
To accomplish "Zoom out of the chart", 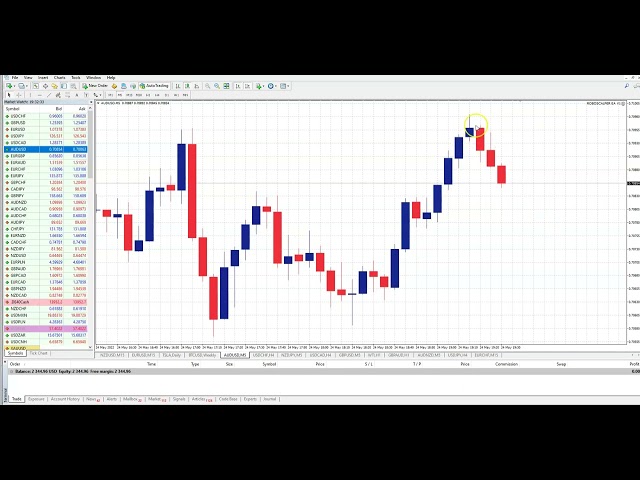I will coord(217,86).
